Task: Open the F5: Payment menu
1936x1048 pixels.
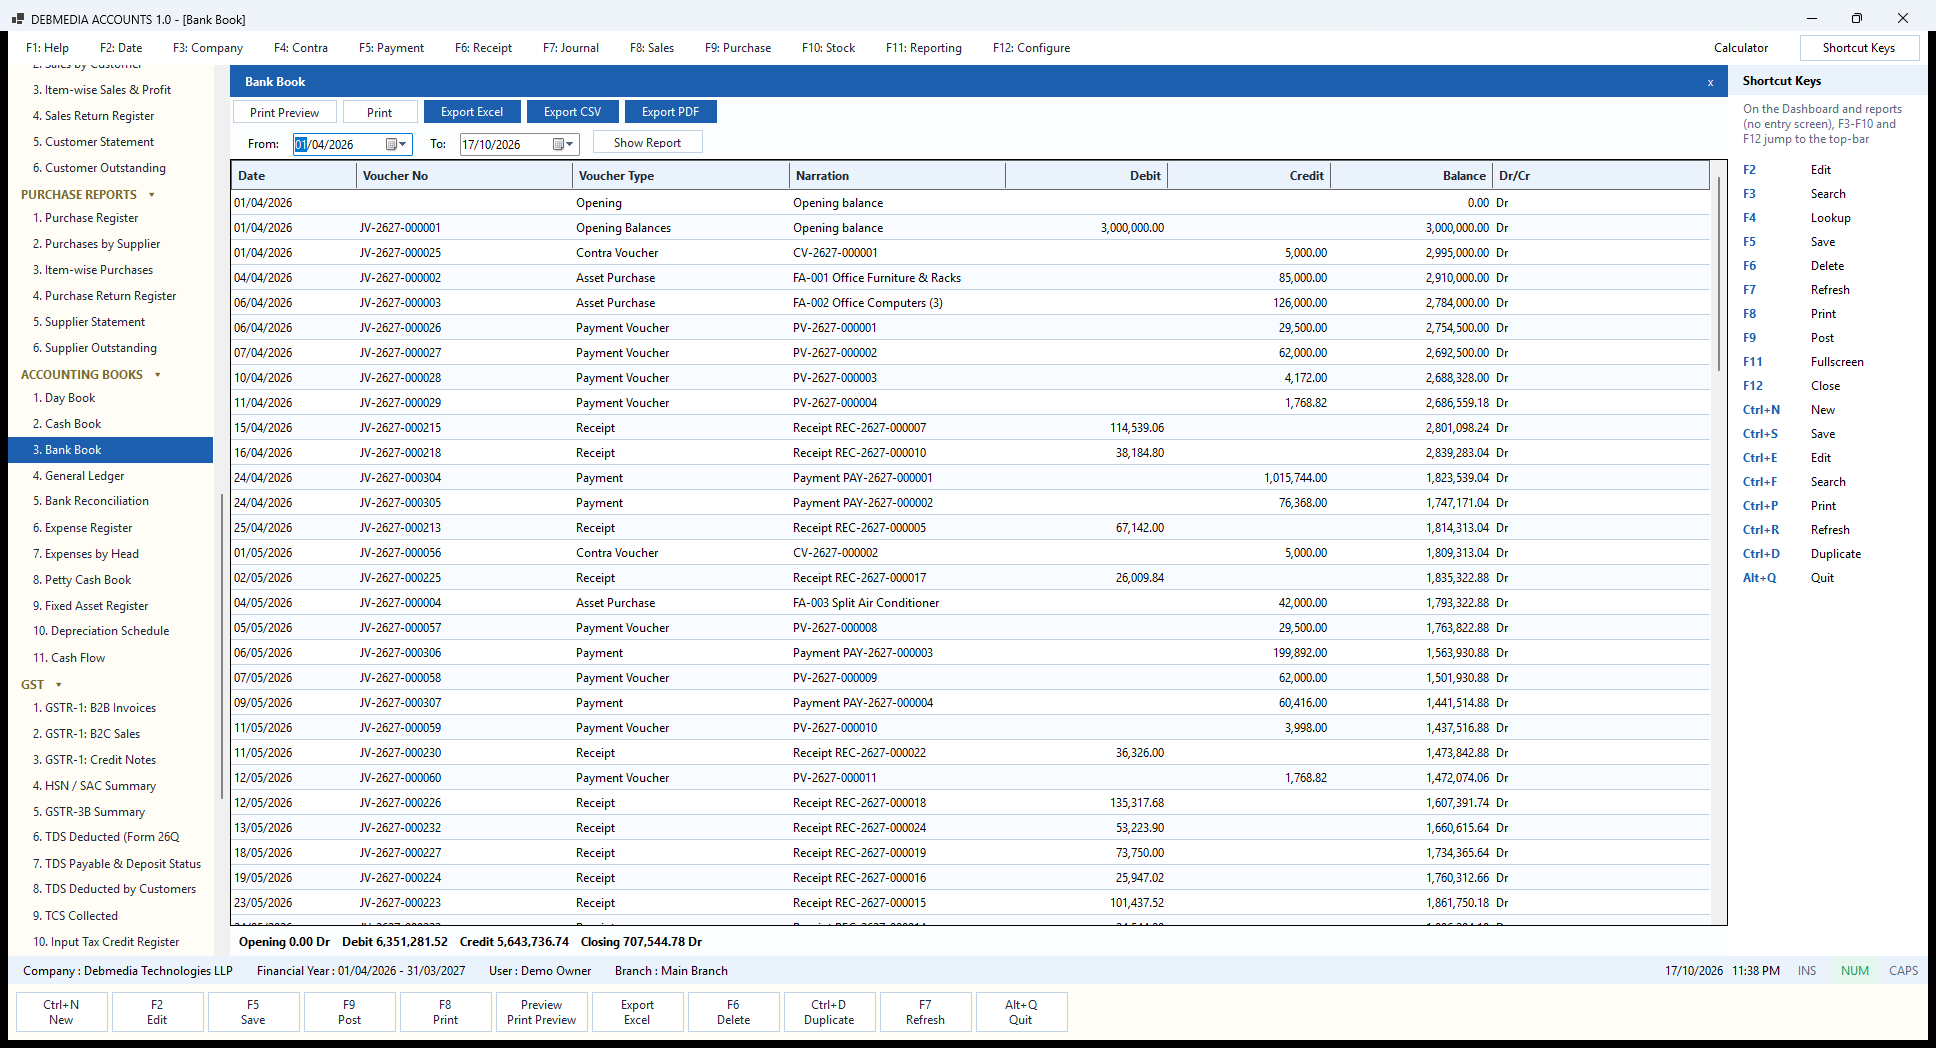Action: click(391, 48)
